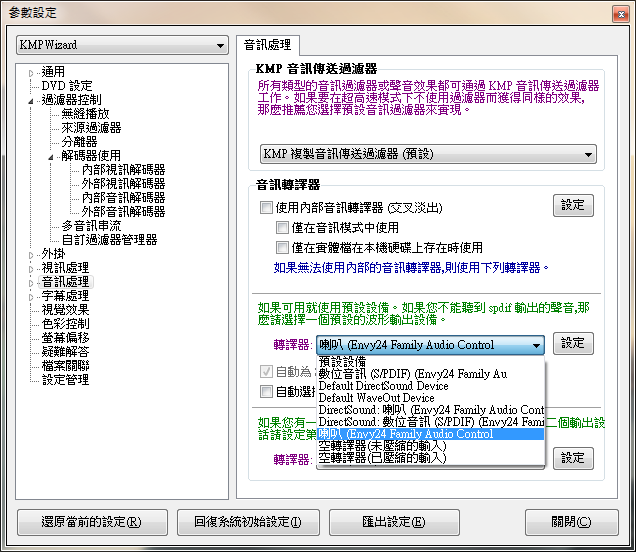636x552 pixels.
Task: Expand the 通用 tree node
Action: pos(31,73)
